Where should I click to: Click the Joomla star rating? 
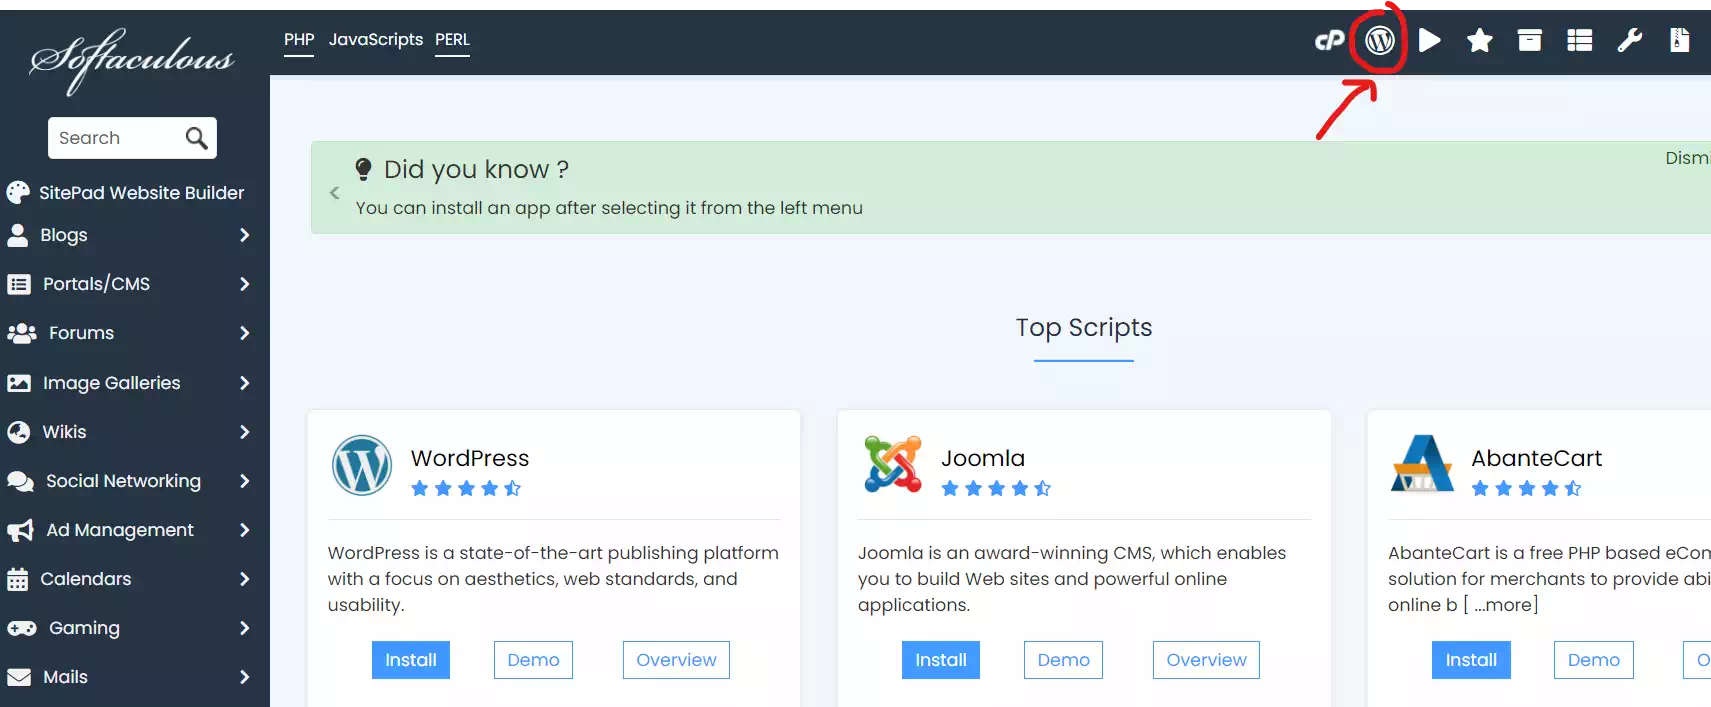pos(996,488)
